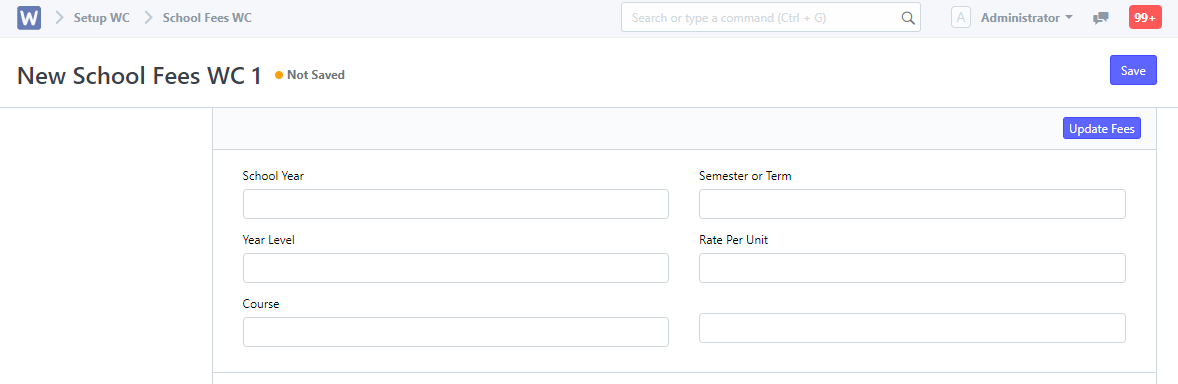Select the School Year field
Viewport: 1178px width, 384px height.
click(455, 204)
